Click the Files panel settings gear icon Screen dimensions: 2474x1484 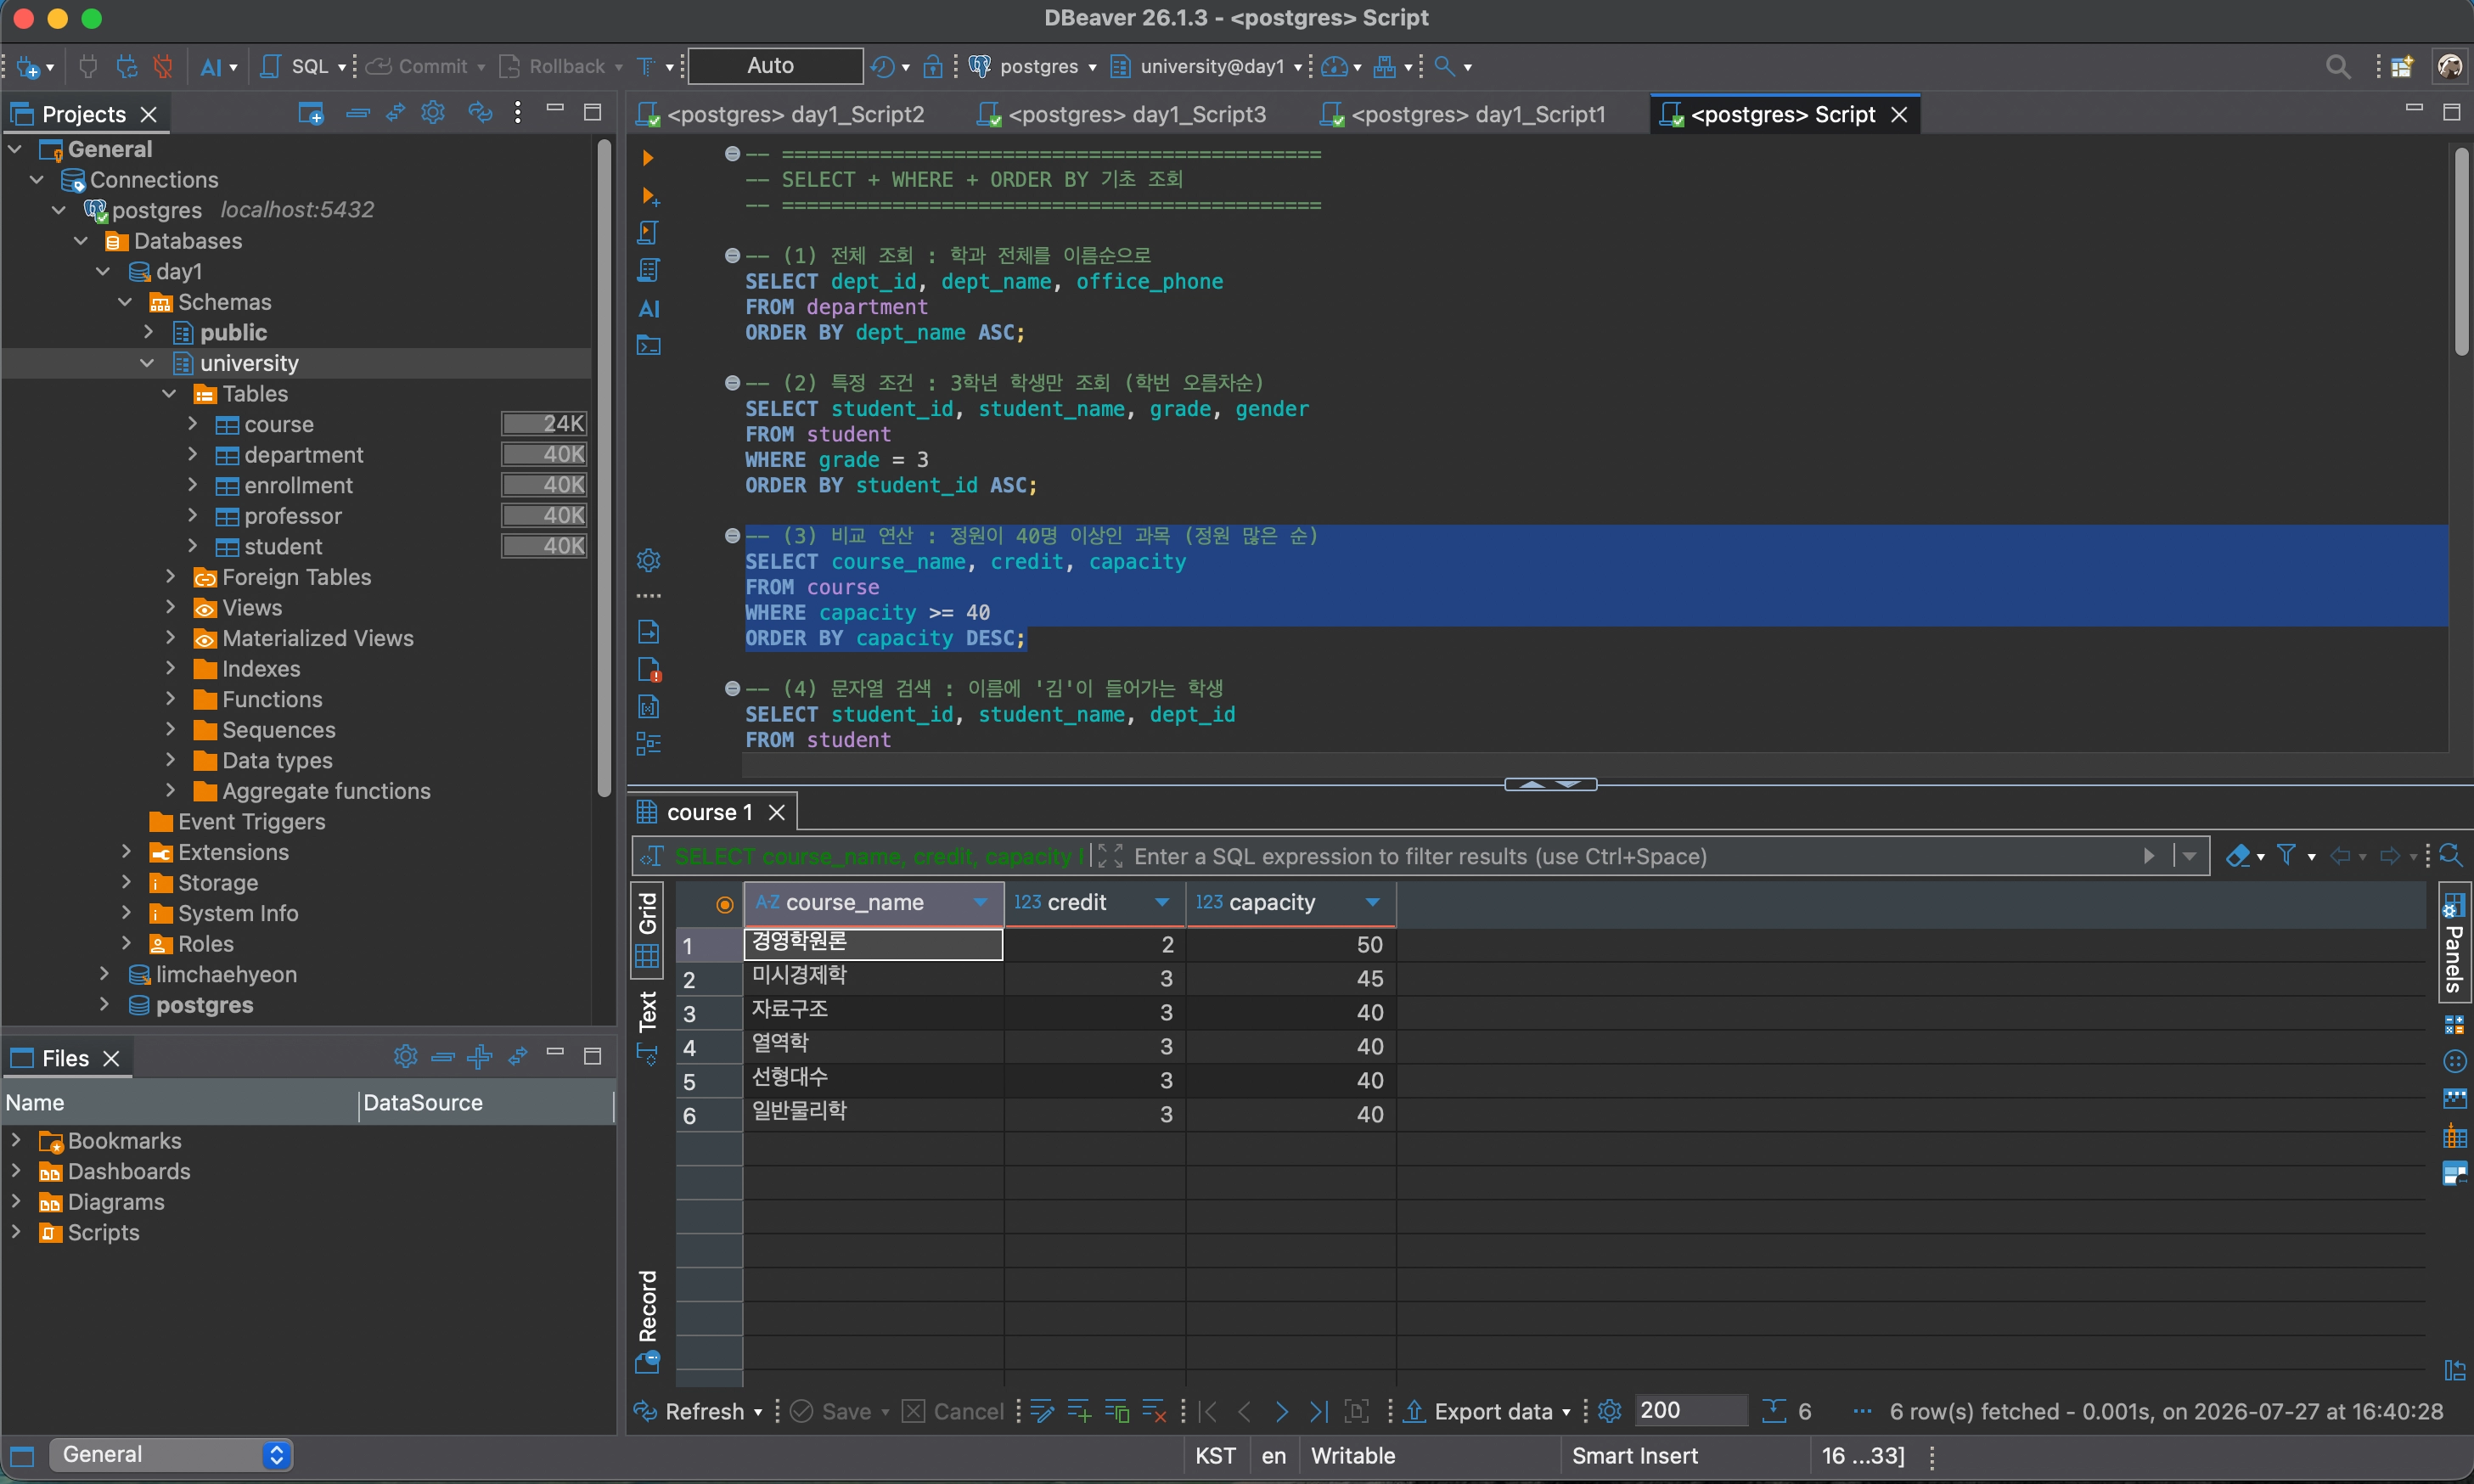(405, 1056)
